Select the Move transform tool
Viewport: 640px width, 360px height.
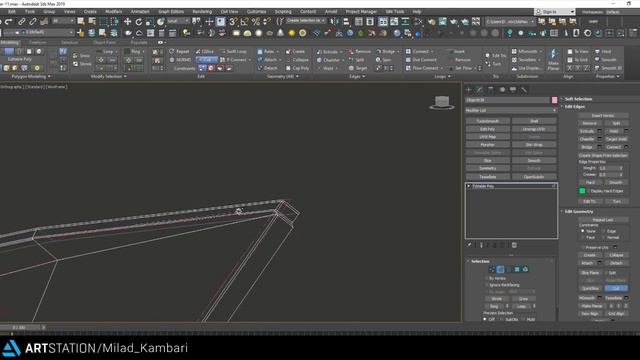pyautogui.click(x=127, y=22)
